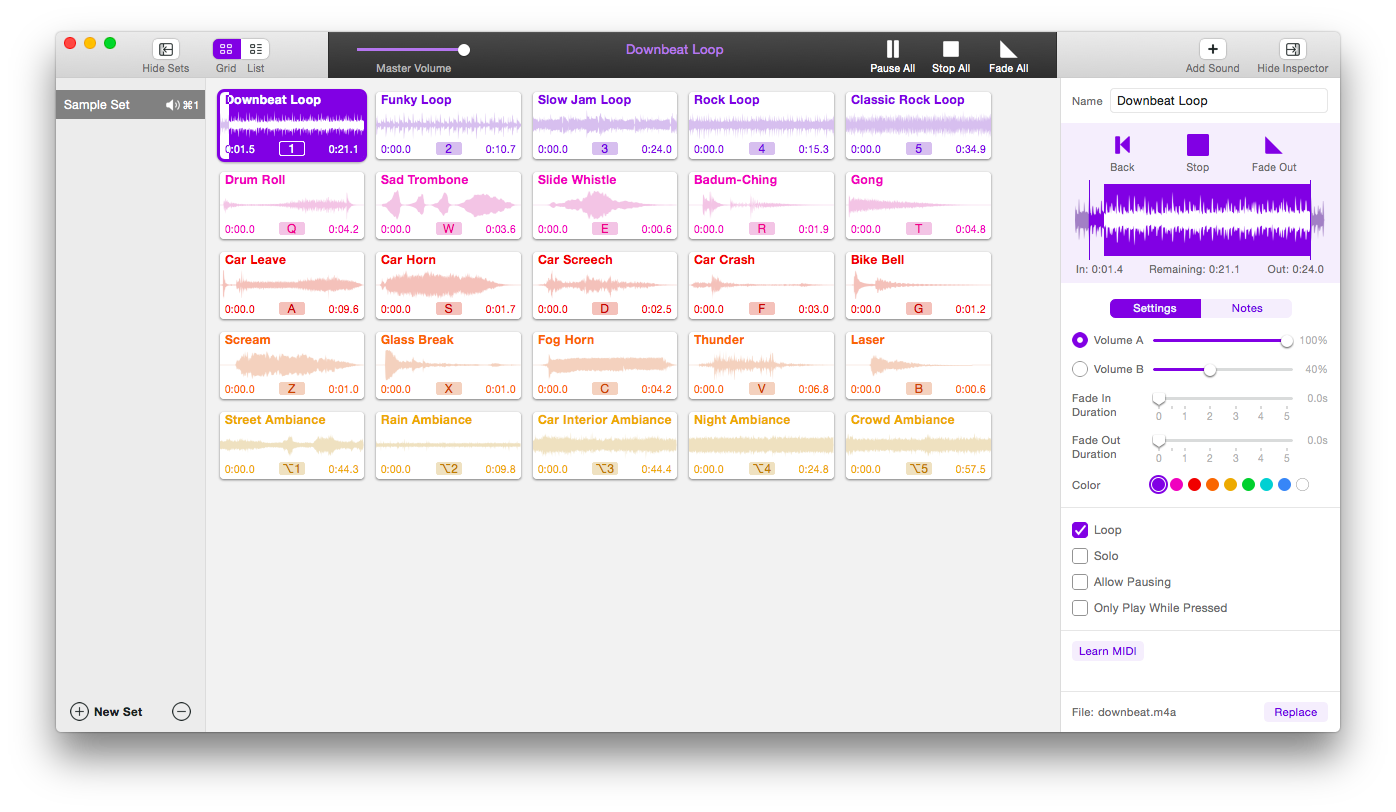Choose the dark orange color swatch
This screenshot has width=1396, height=812.
1212,485
